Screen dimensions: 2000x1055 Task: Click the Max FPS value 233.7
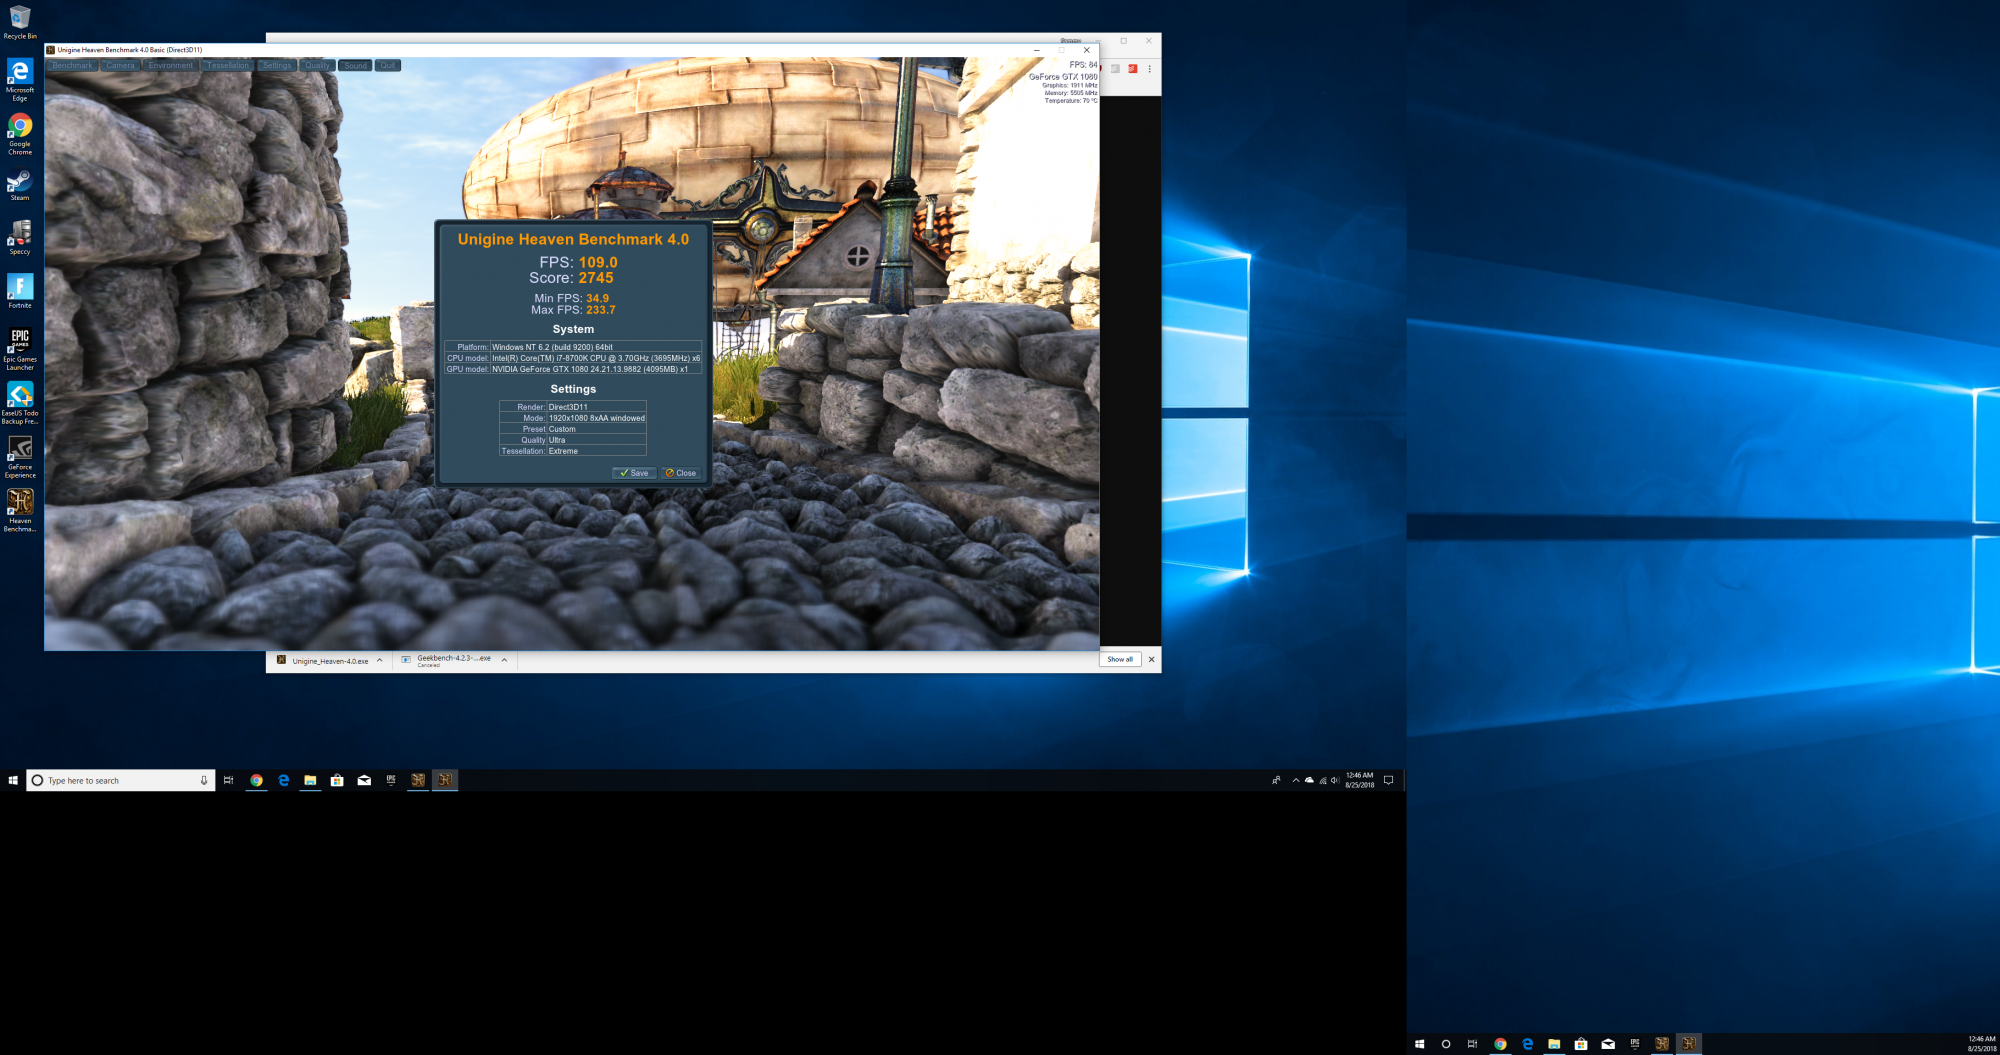(601, 310)
